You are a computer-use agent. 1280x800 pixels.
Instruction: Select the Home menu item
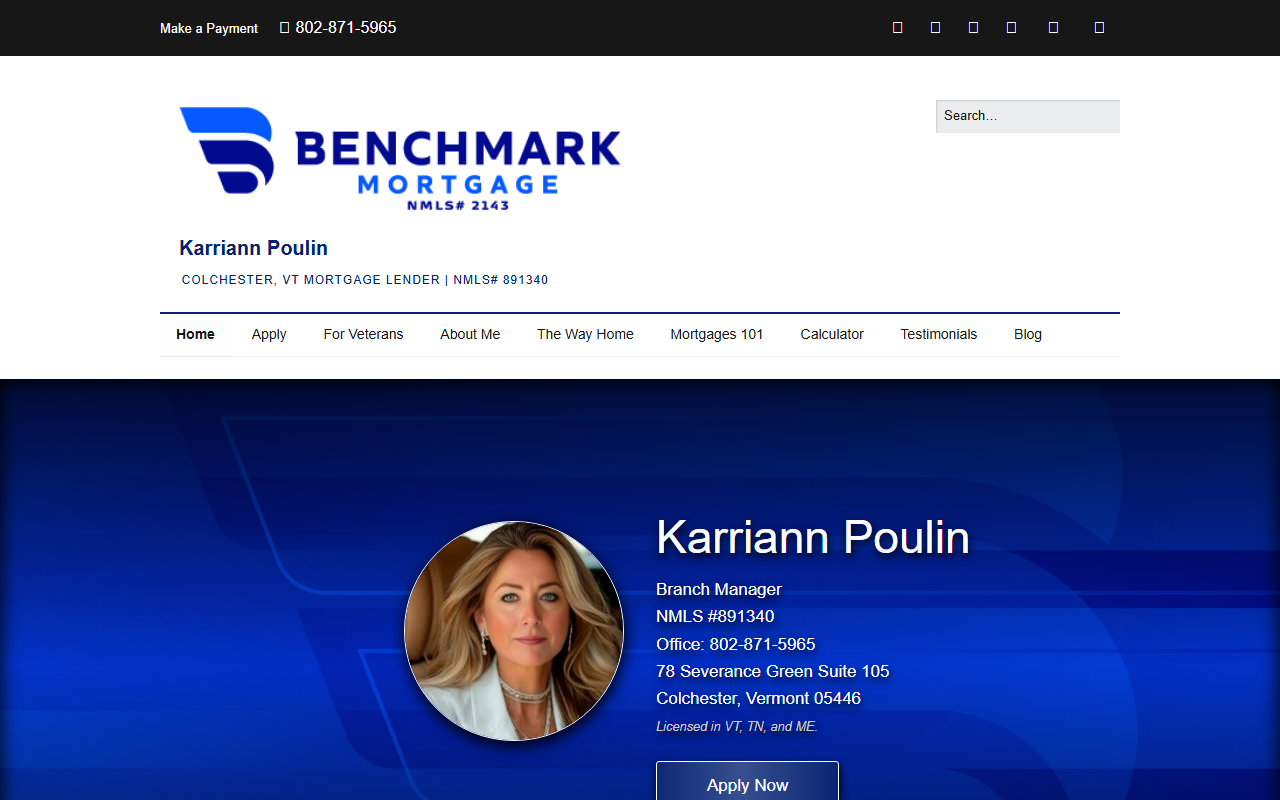point(195,334)
